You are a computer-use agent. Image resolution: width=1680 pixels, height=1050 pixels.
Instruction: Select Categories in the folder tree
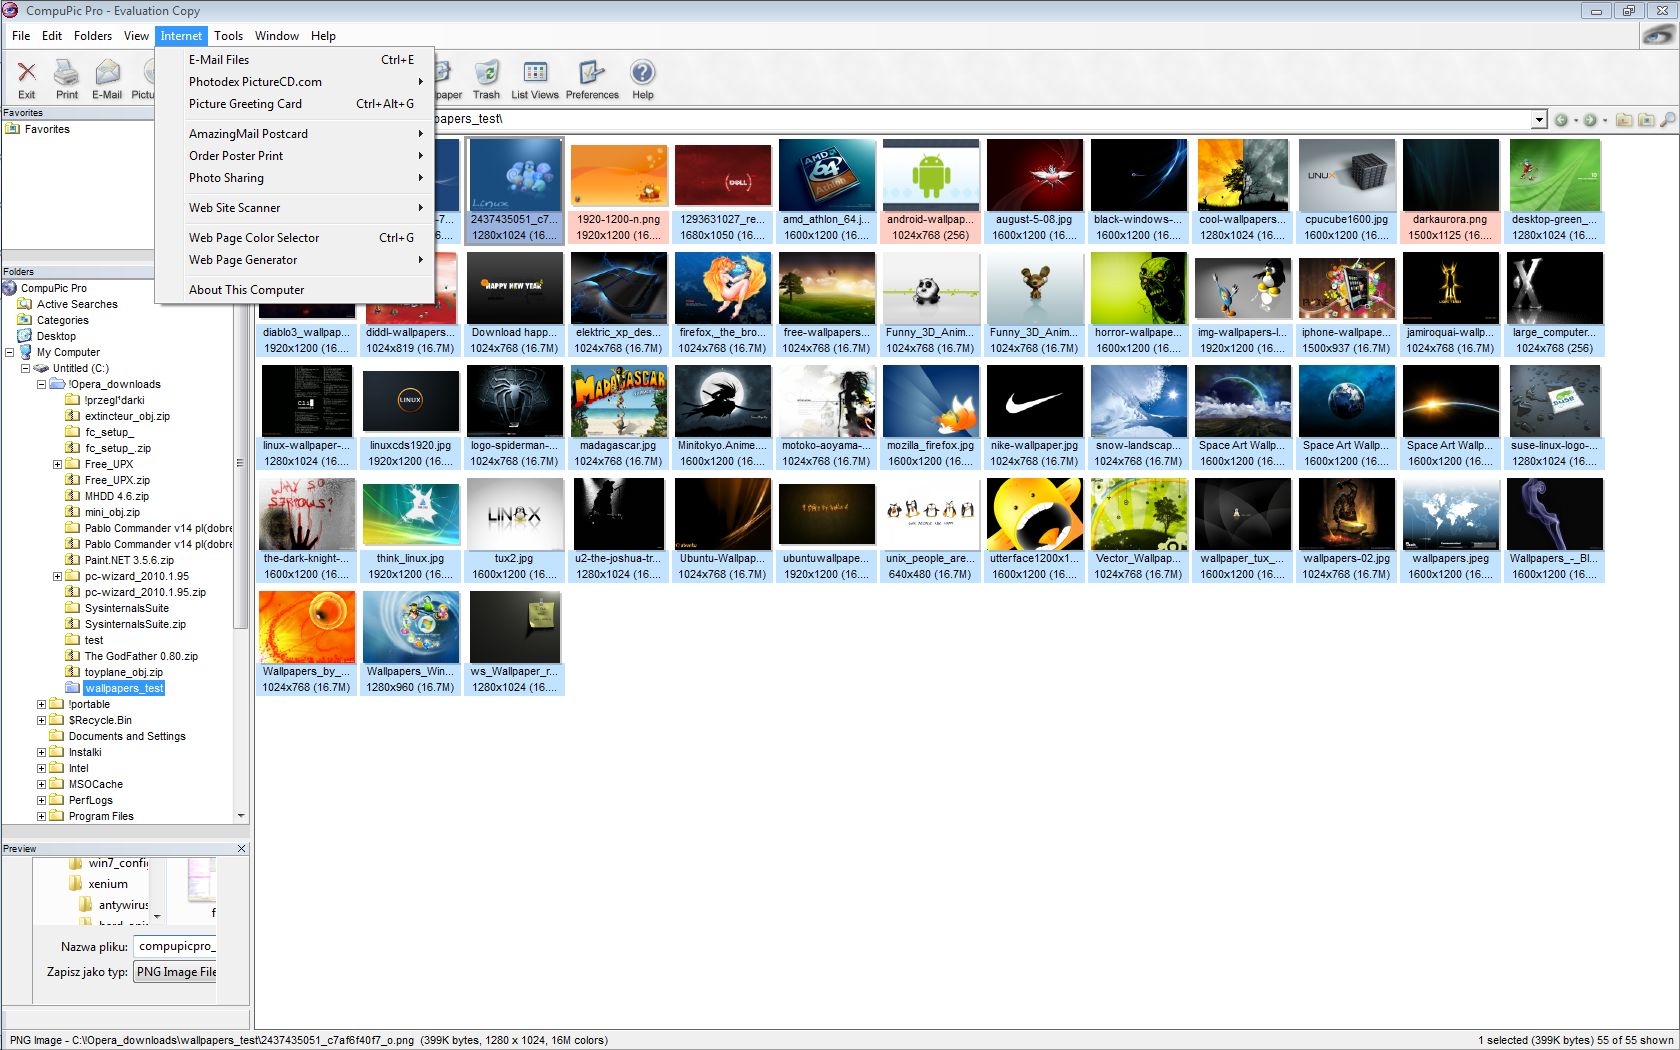click(x=63, y=320)
